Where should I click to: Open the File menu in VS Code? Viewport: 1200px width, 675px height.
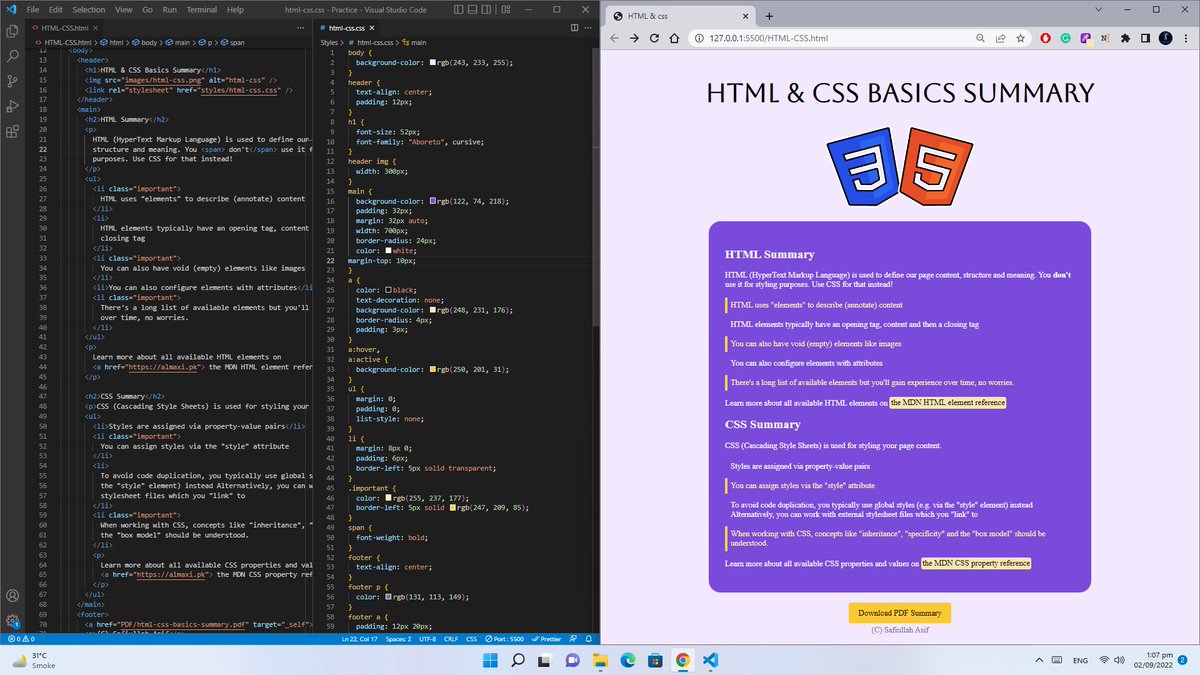tap(32, 9)
